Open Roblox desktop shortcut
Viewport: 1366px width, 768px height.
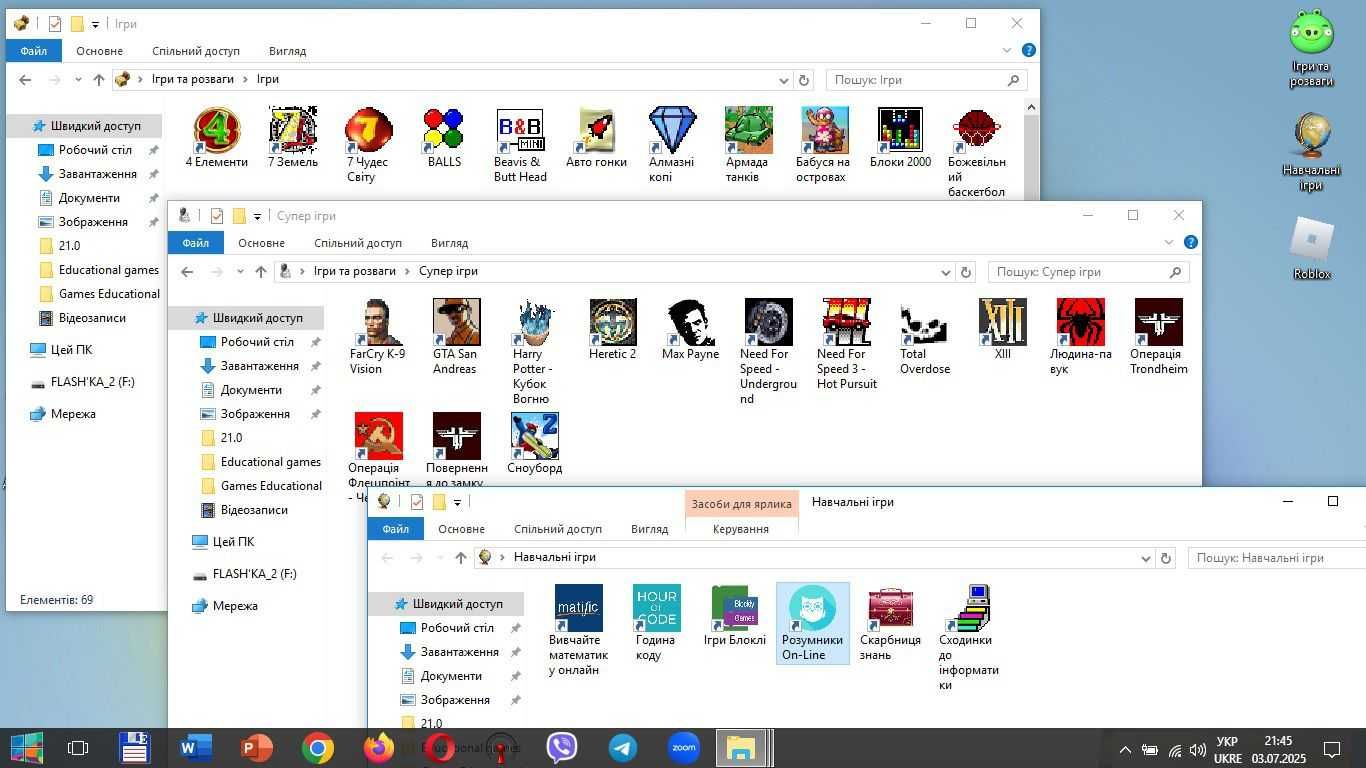point(1311,249)
